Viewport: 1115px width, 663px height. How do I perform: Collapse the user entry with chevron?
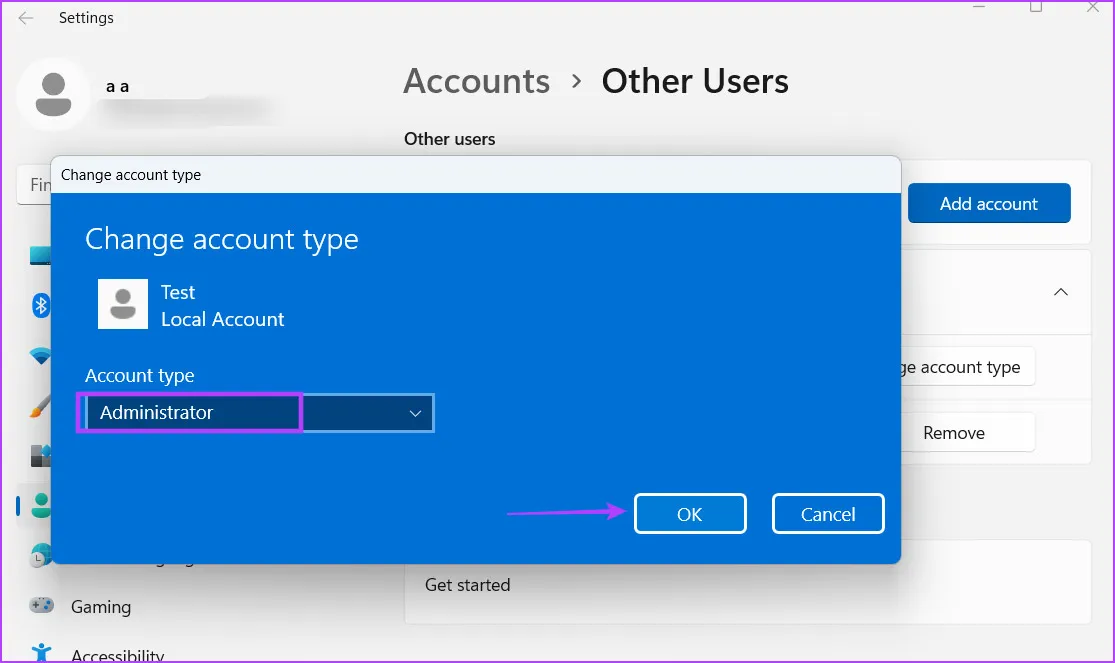point(1061,292)
